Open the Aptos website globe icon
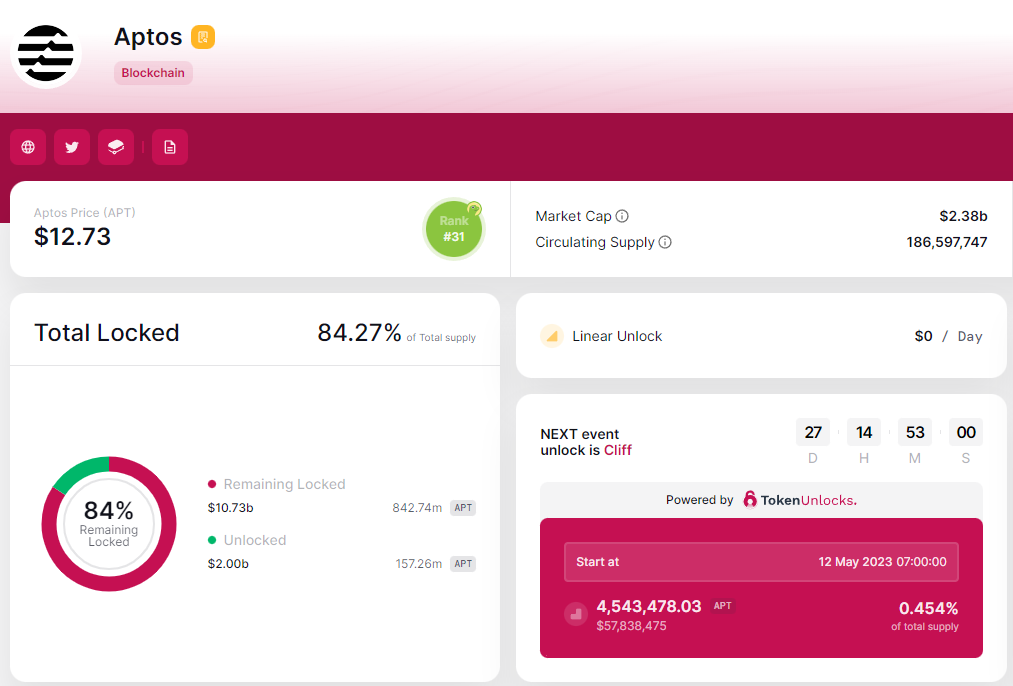This screenshot has width=1013, height=686. (28, 147)
